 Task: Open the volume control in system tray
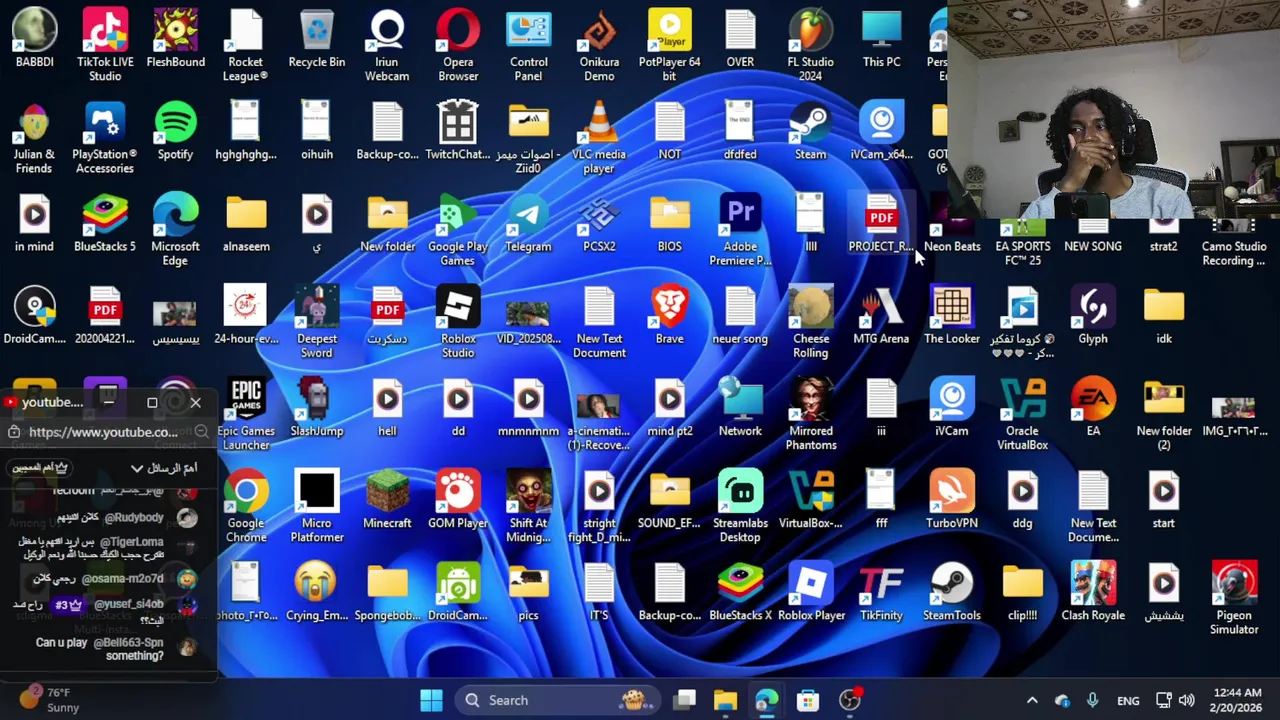[x=1187, y=701]
